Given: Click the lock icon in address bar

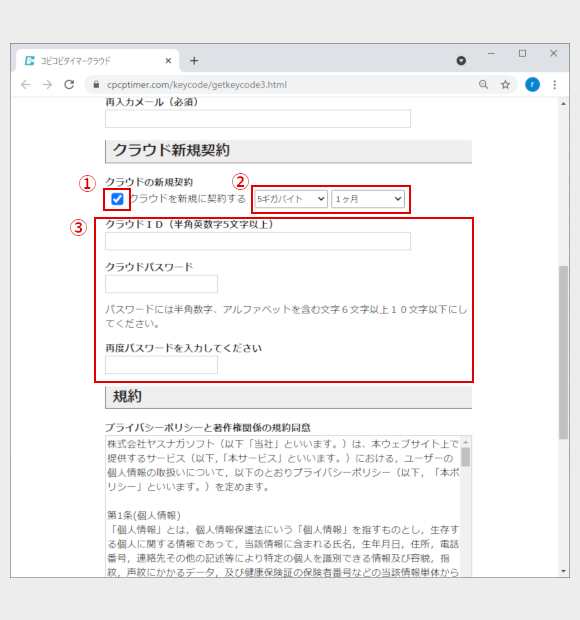Looking at the screenshot, I should [96, 85].
